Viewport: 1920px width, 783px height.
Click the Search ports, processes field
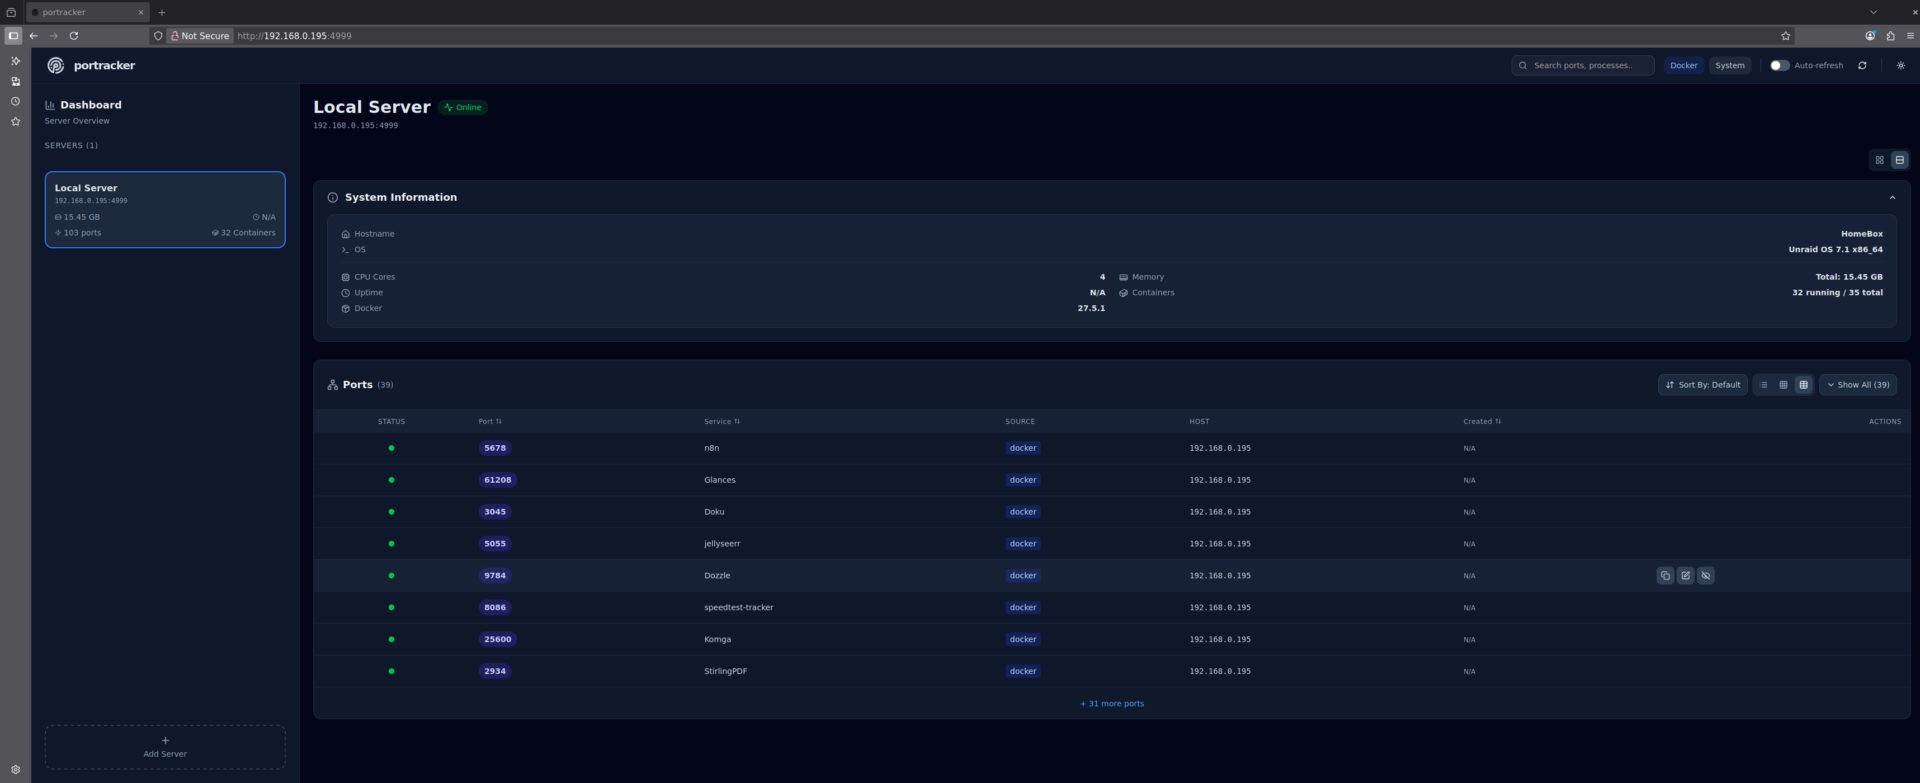point(1582,65)
